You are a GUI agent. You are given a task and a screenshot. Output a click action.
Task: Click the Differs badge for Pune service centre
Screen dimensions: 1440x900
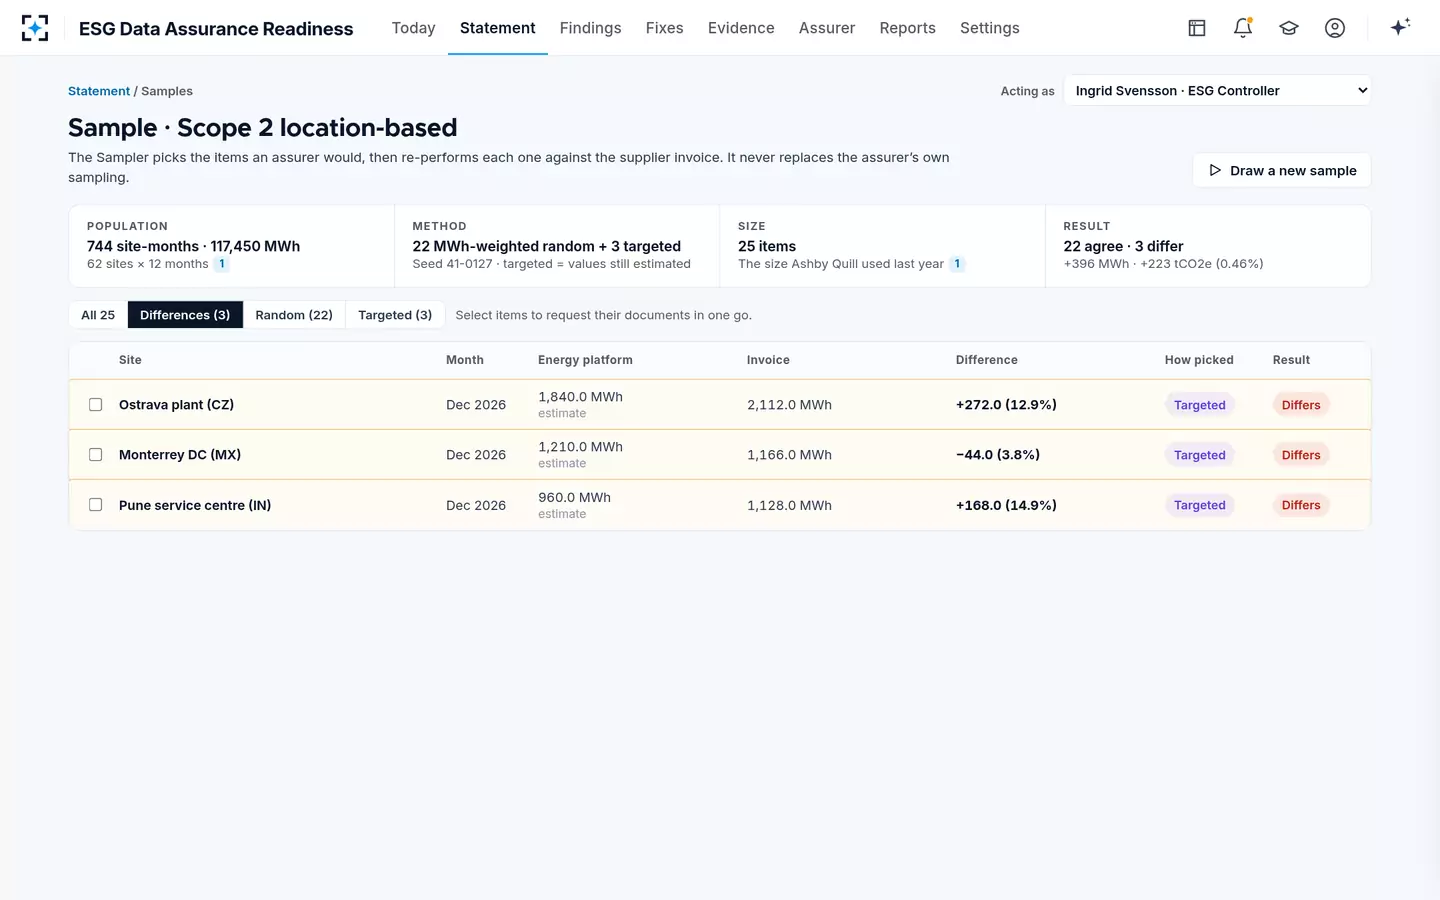point(1301,505)
